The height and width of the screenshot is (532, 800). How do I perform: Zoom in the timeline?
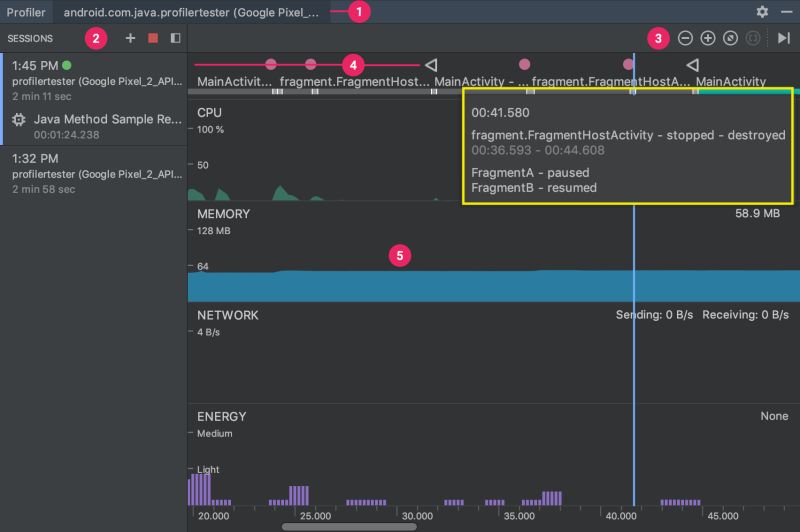708,38
